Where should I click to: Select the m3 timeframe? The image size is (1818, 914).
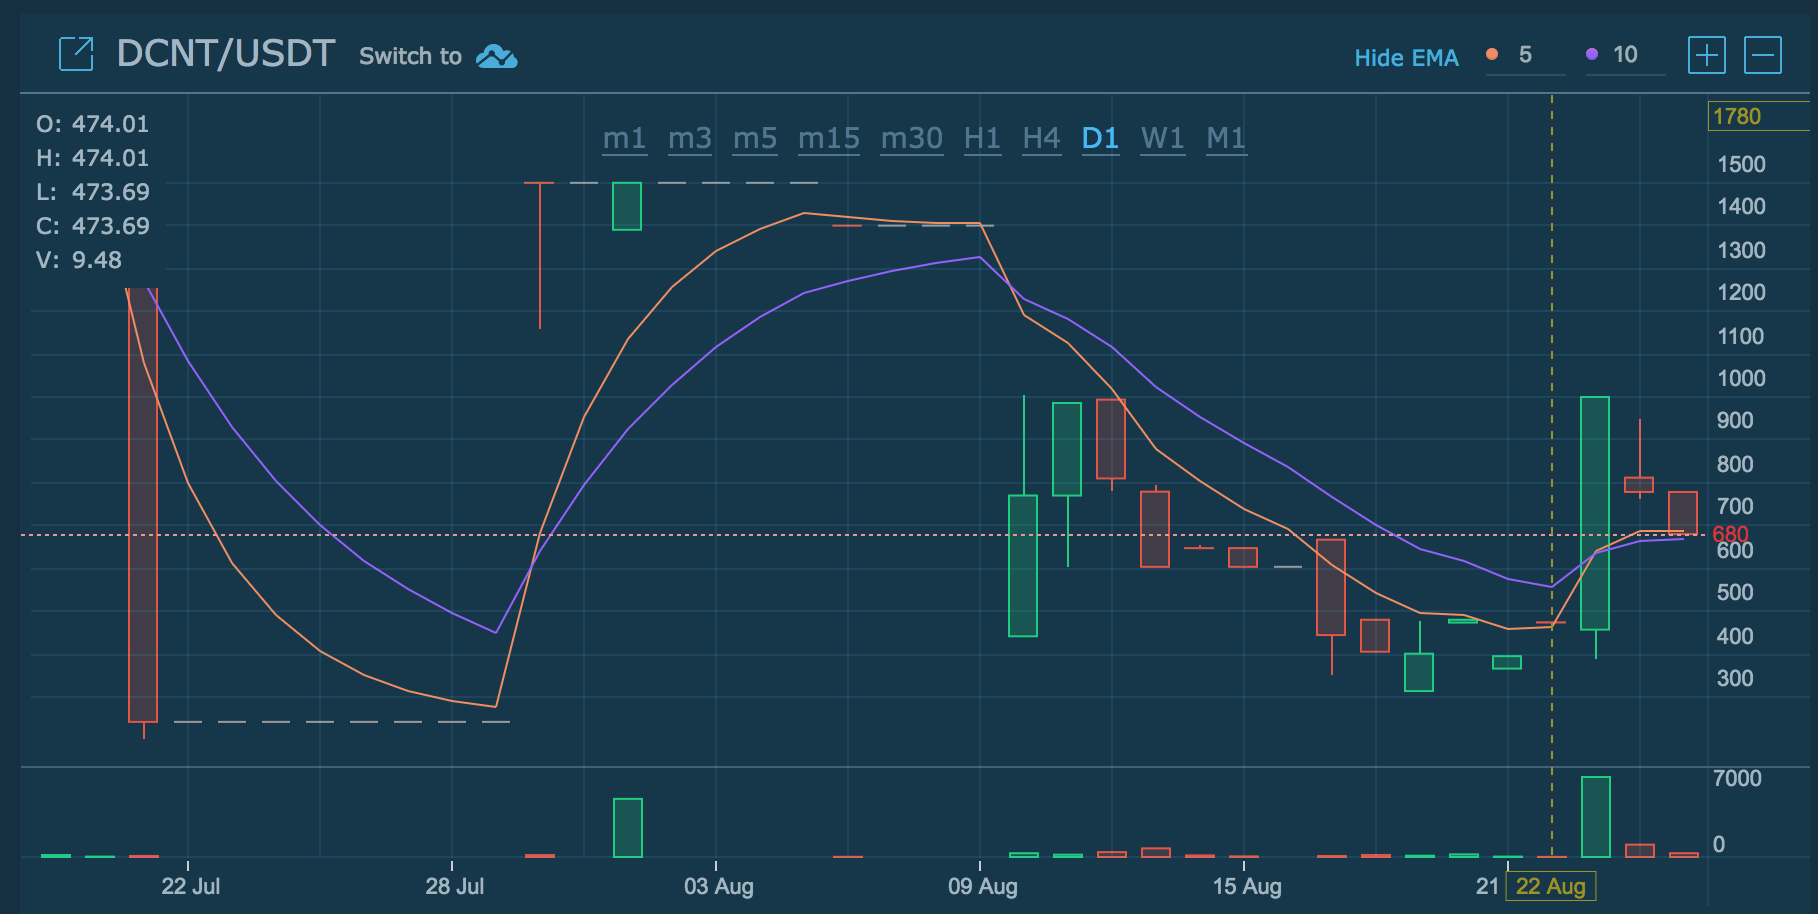point(690,138)
